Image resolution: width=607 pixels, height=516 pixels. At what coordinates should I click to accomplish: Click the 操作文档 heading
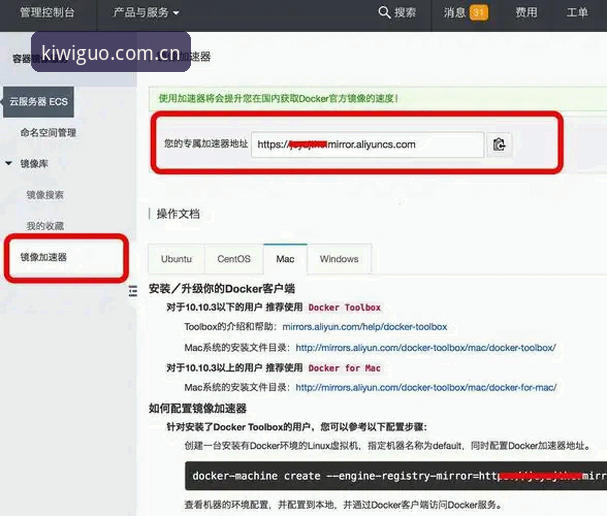(178, 214)
